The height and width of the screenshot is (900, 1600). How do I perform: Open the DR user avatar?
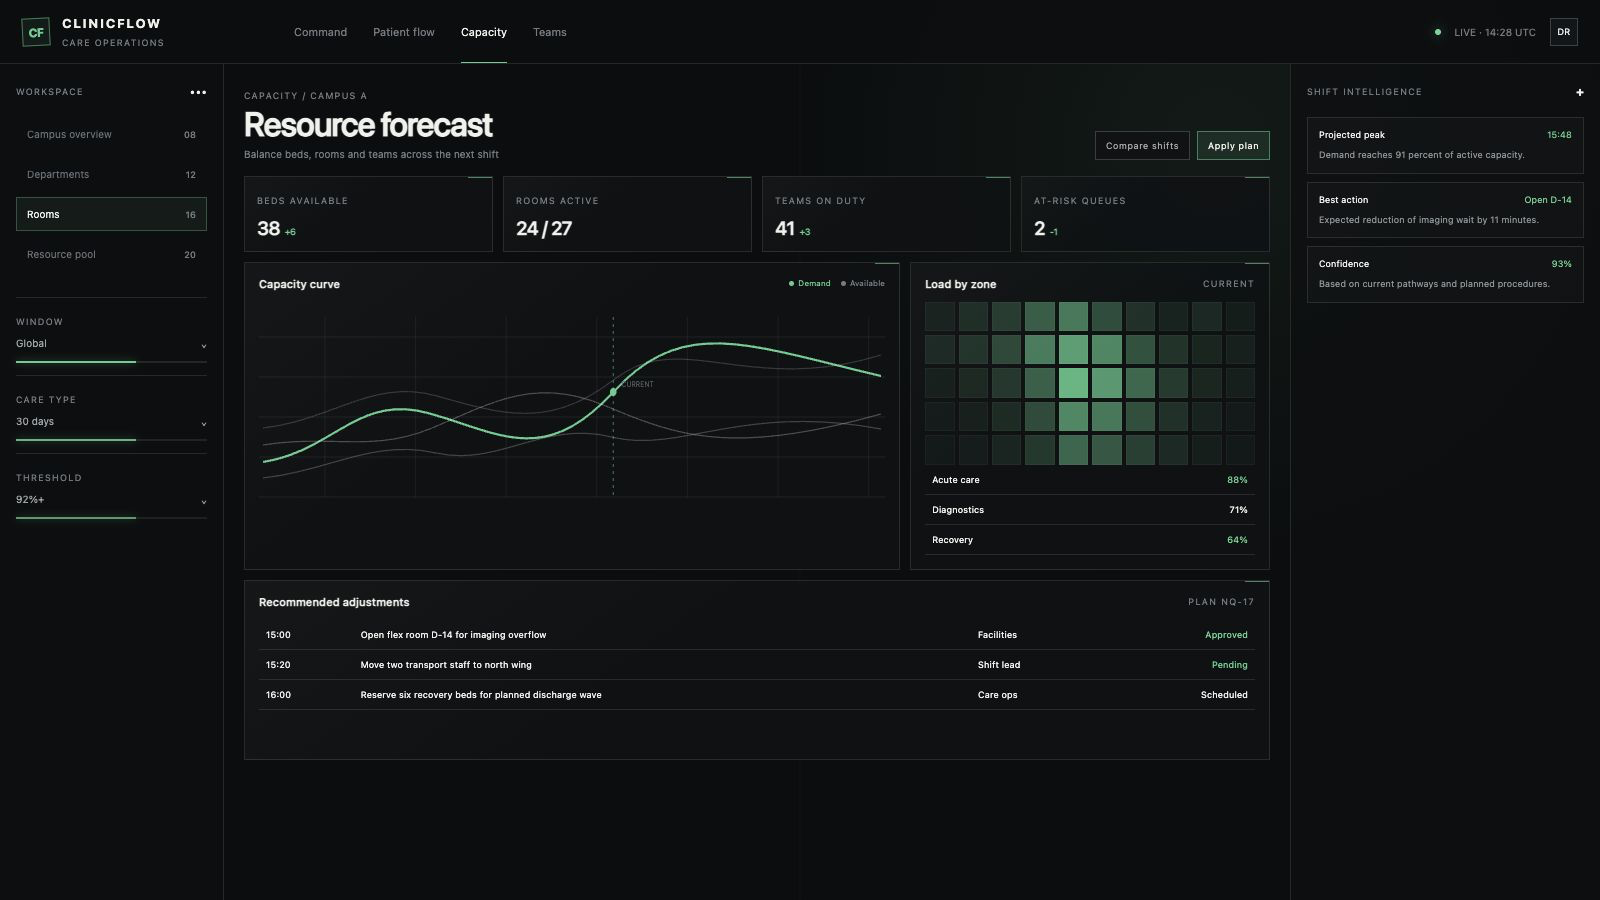(1564, 32)
